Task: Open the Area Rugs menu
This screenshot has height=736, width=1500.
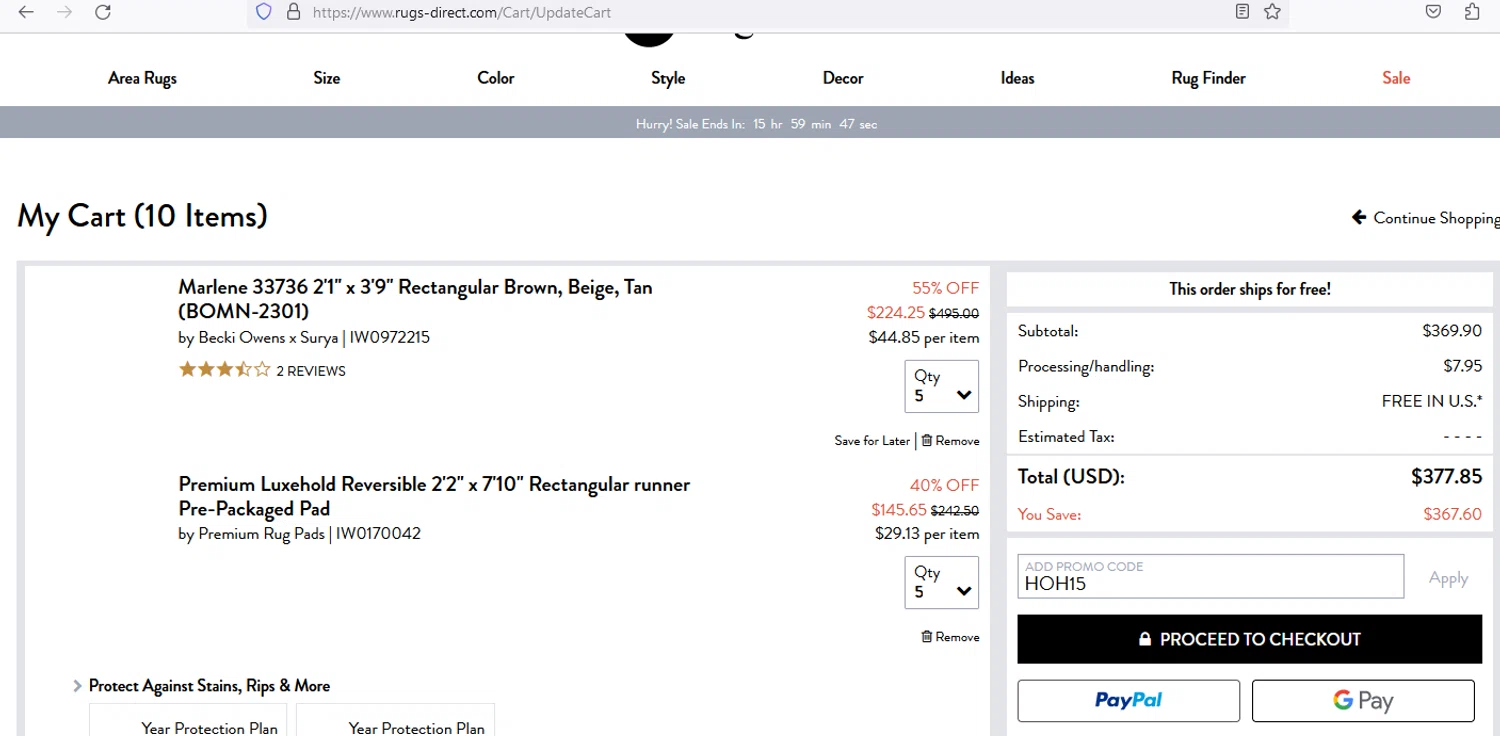Action: tap(142, 78)
